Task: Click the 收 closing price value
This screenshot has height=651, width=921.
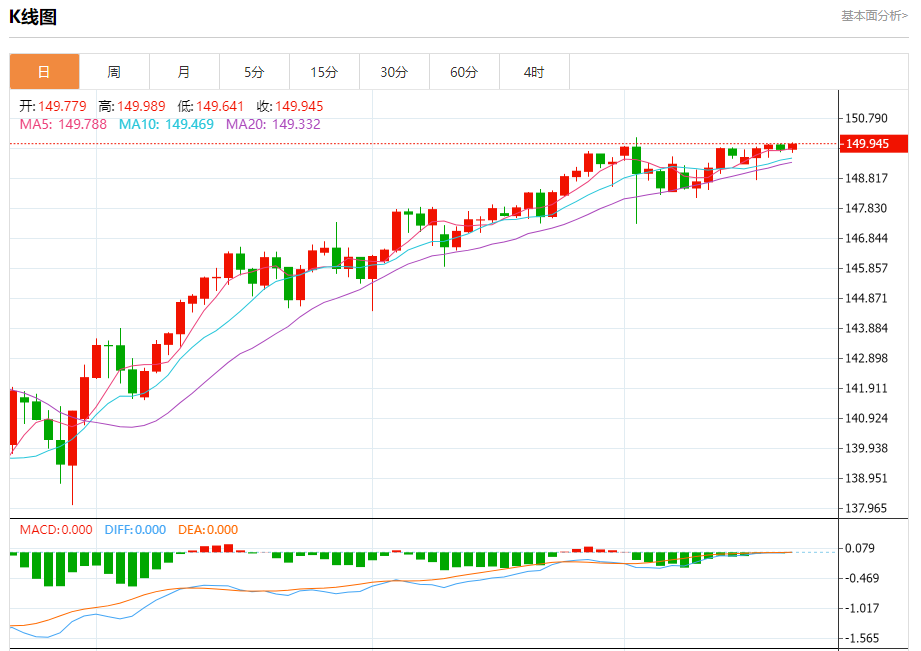Action: (299, 106)
